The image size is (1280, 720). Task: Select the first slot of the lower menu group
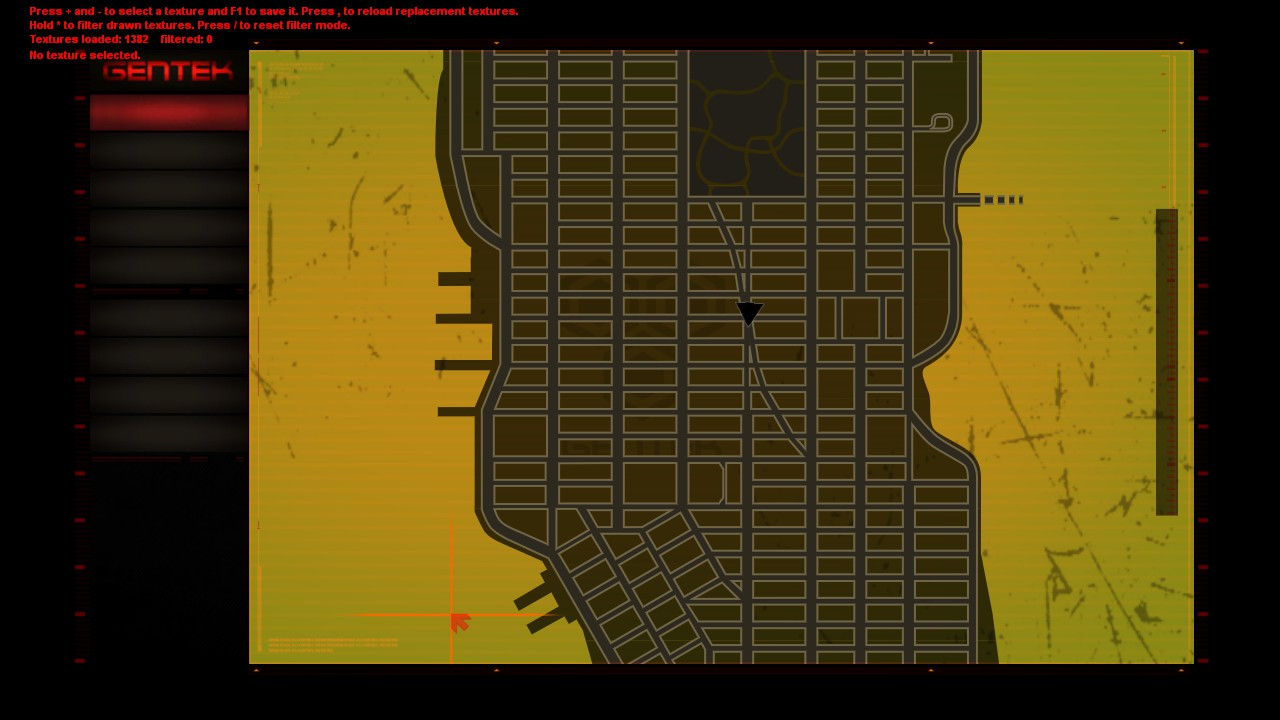click(169, 318)
